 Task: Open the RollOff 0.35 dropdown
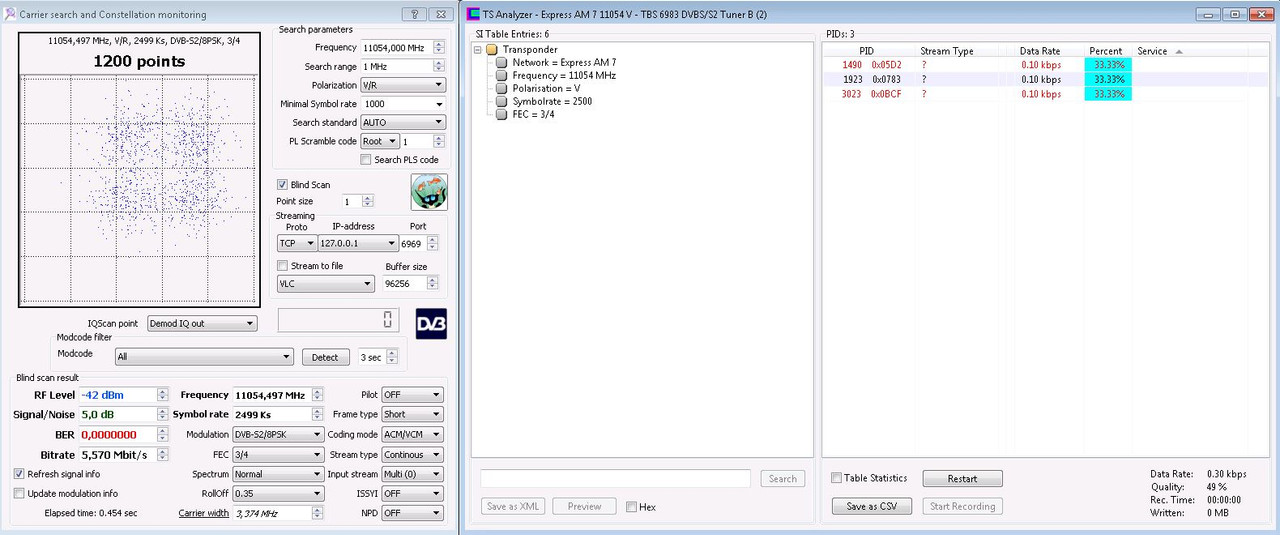(278, 493)
